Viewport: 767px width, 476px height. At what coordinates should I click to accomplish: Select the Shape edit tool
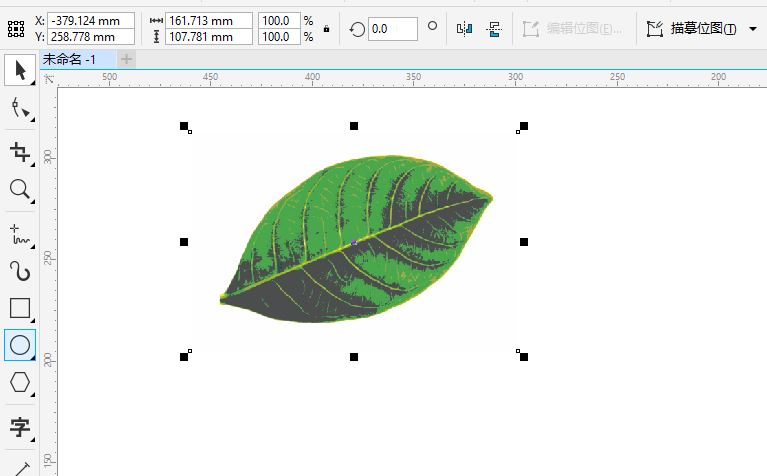pyautogui.click(x=20, y=107)
